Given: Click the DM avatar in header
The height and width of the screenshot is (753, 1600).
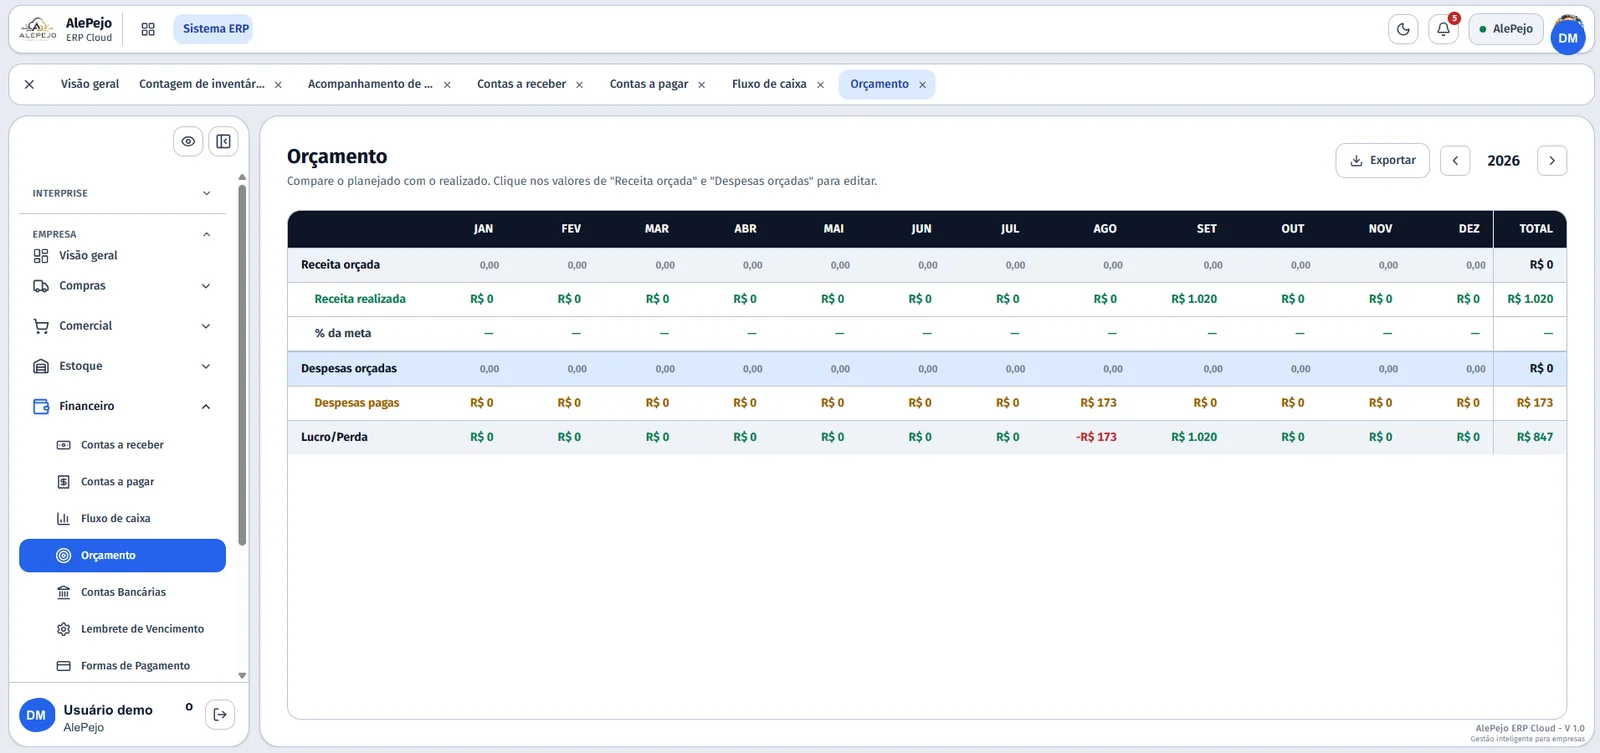Looking at the screenshot, I should [x=1568, y=37].
